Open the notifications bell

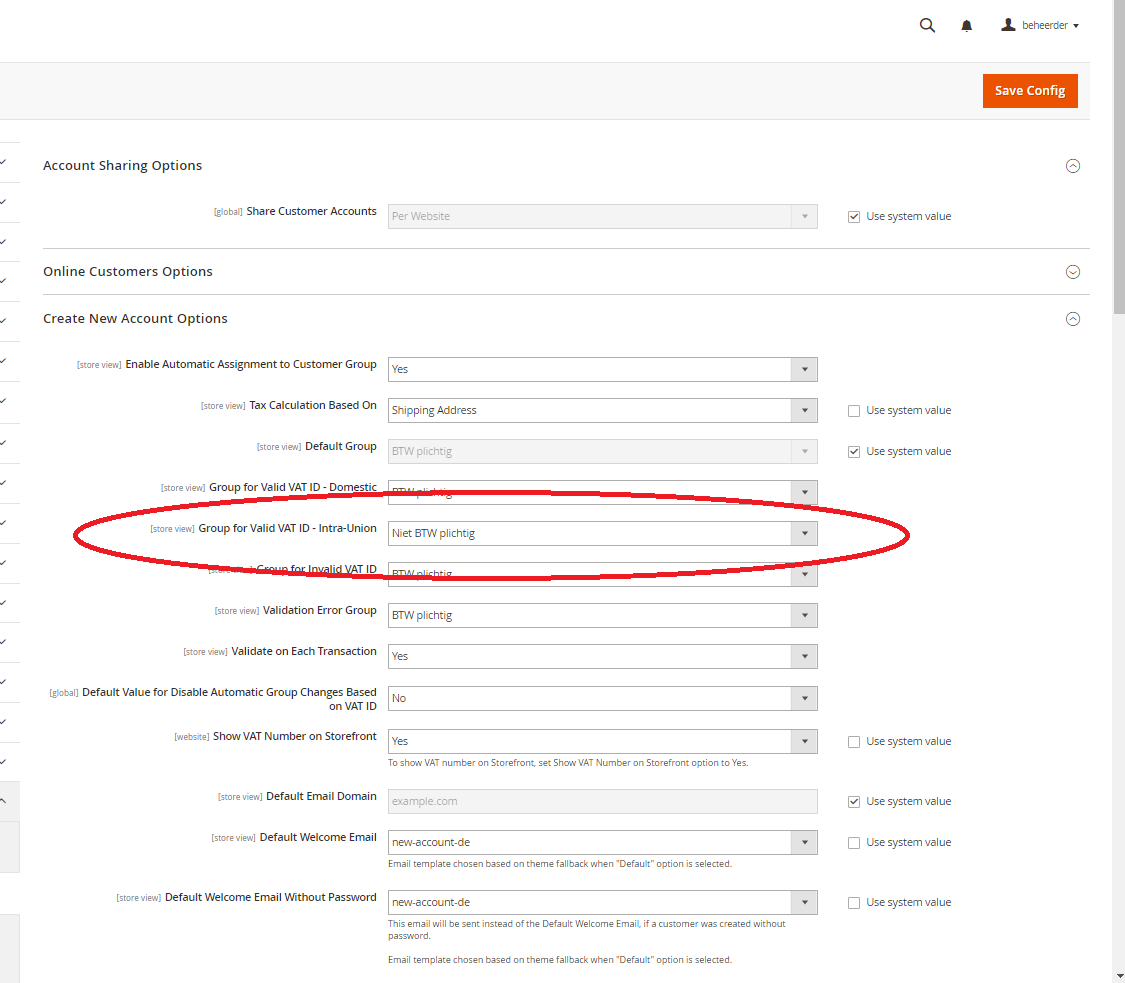(966, 25)
